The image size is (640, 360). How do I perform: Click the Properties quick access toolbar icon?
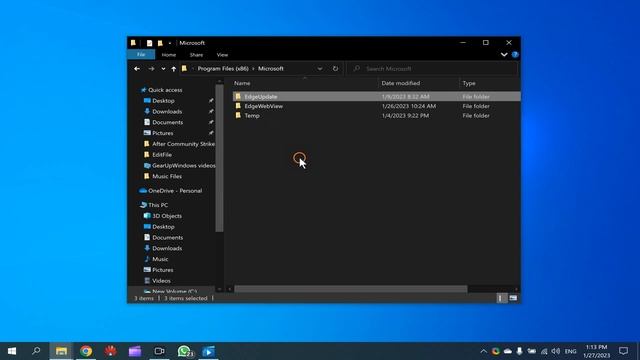coord(149,43)
